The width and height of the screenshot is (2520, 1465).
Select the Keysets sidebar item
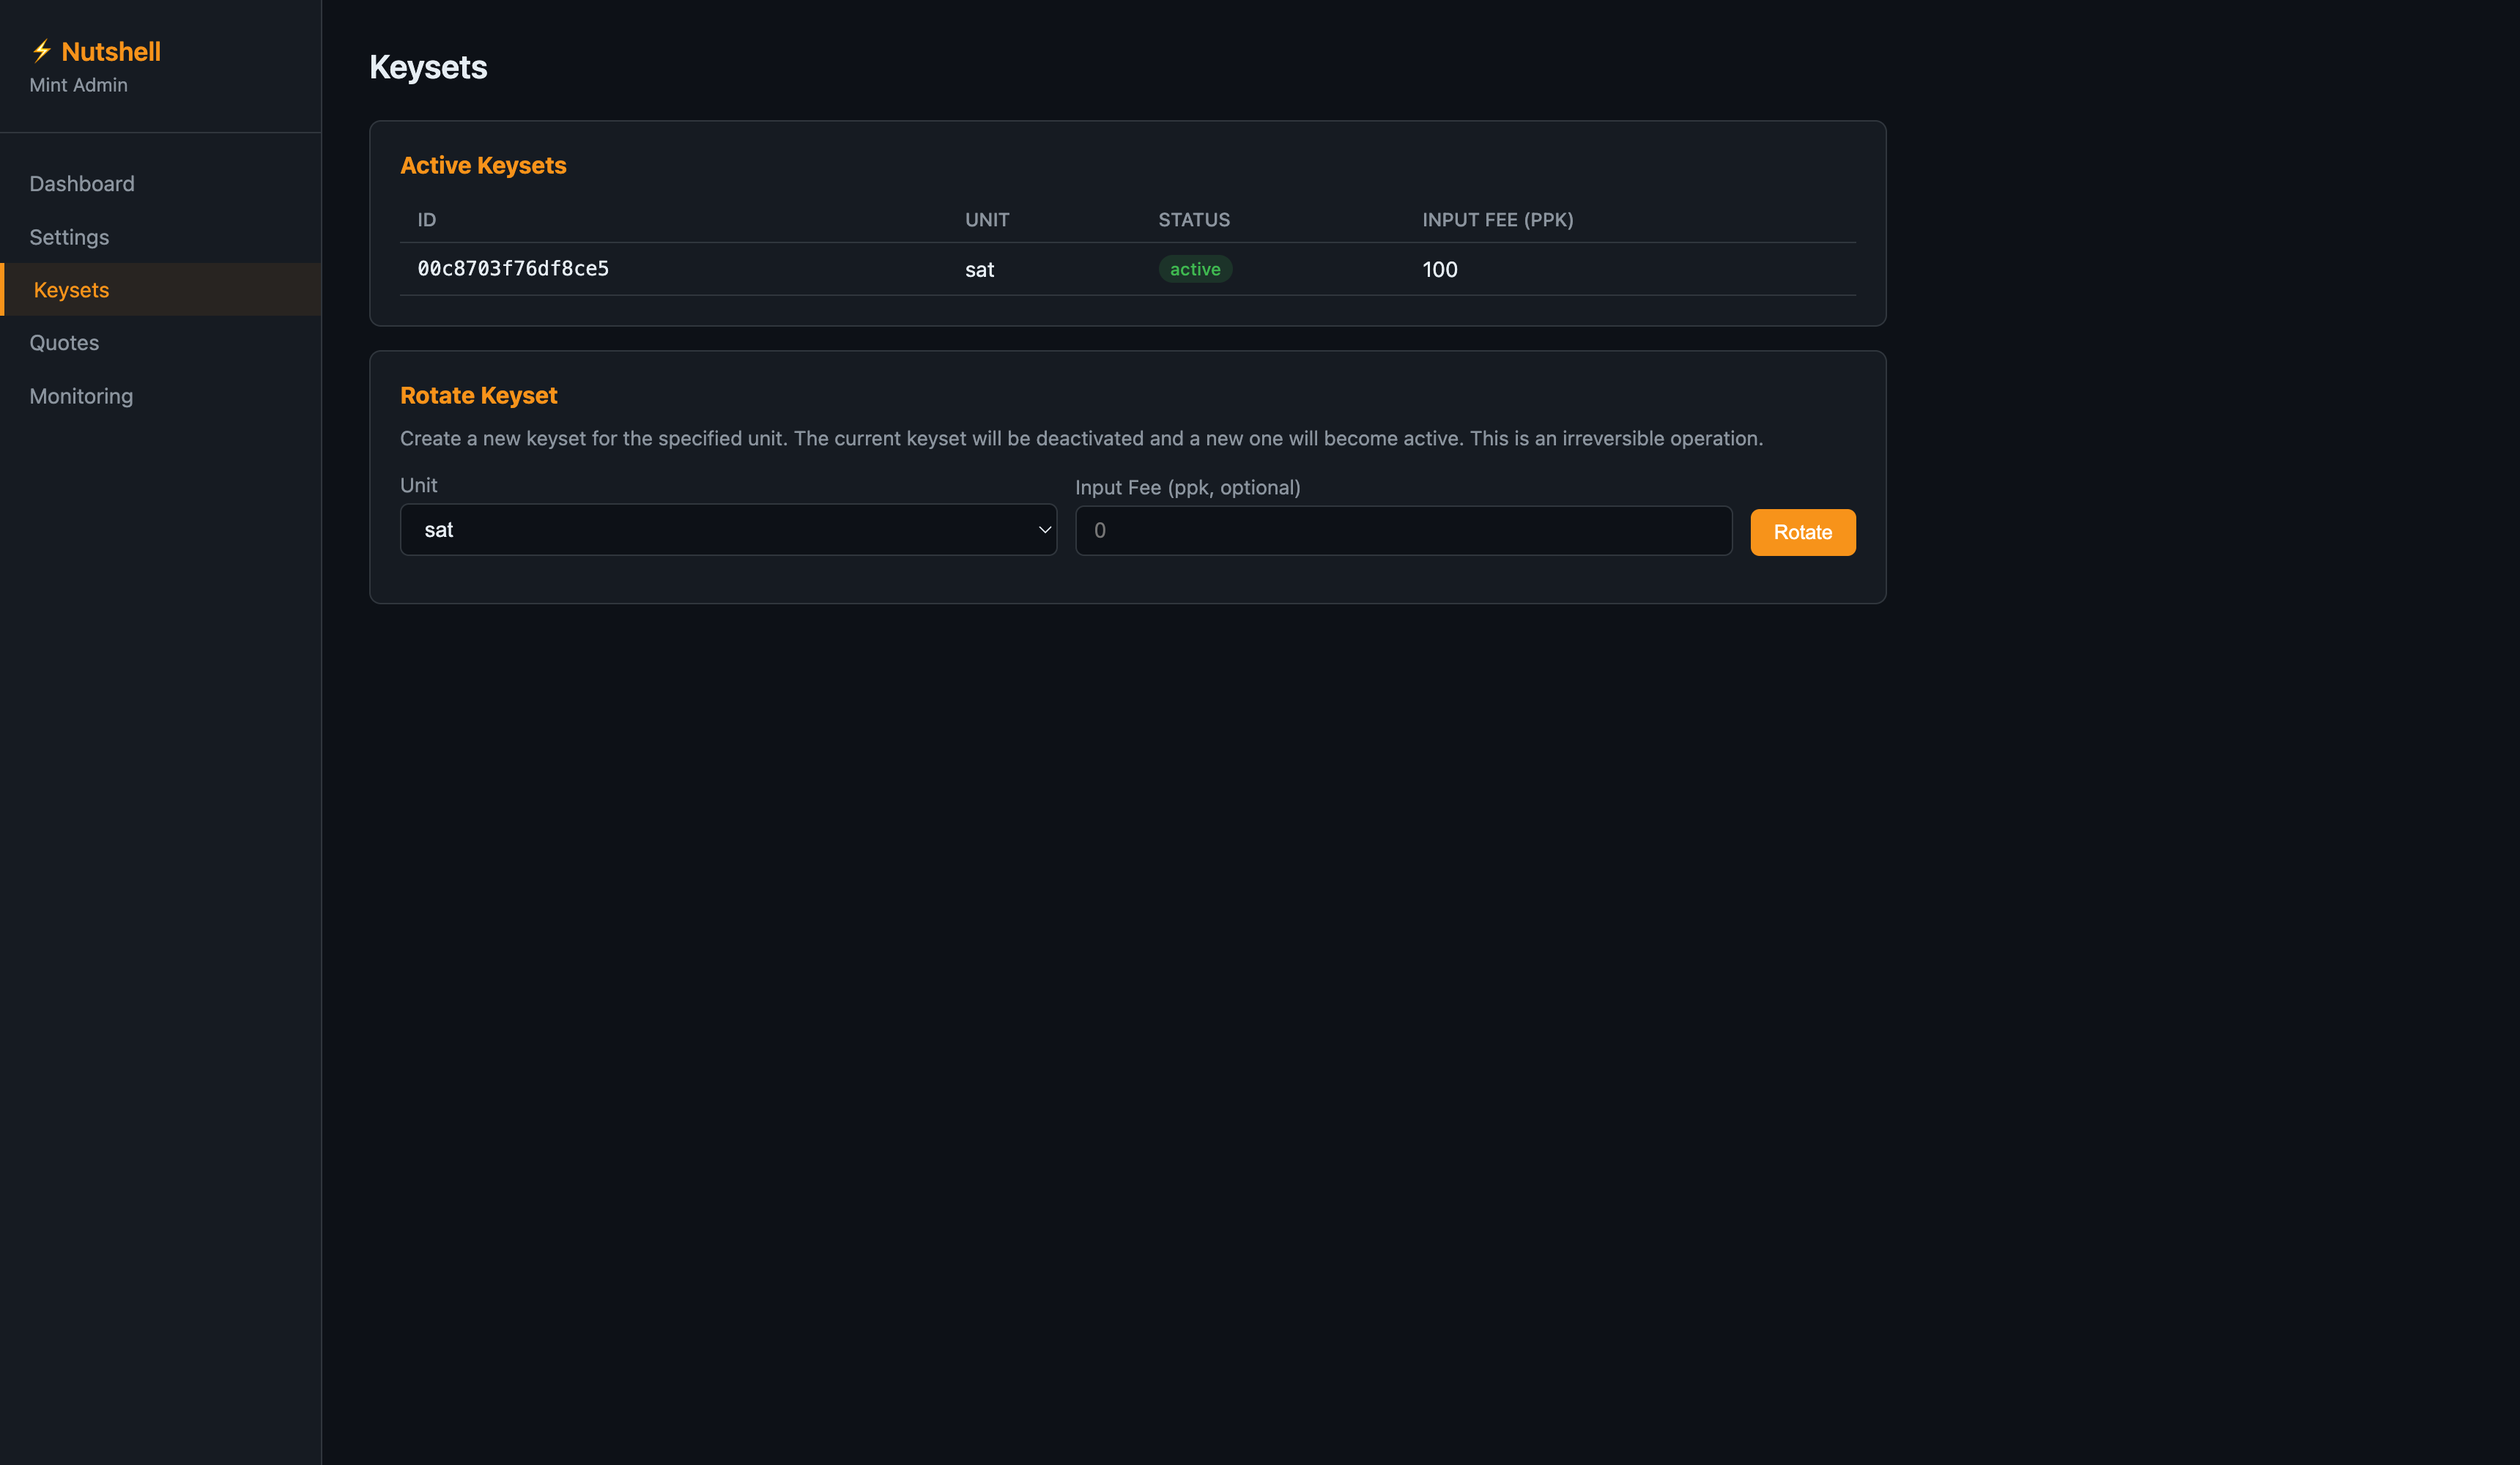tap(71, 290)
